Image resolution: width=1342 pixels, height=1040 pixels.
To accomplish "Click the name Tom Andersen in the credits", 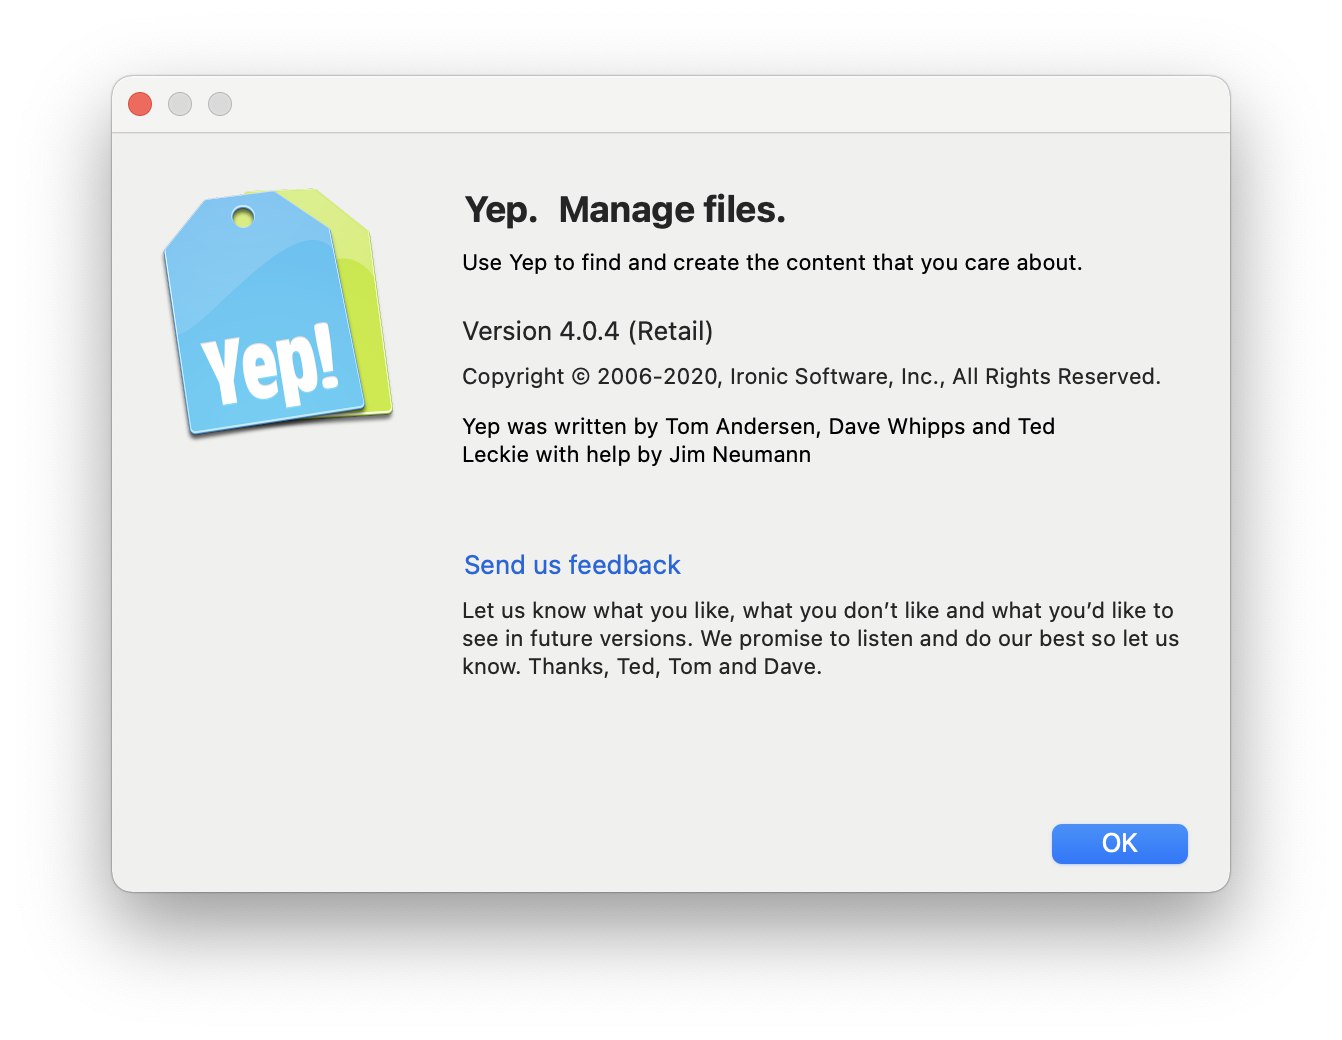I will [741, 427].
